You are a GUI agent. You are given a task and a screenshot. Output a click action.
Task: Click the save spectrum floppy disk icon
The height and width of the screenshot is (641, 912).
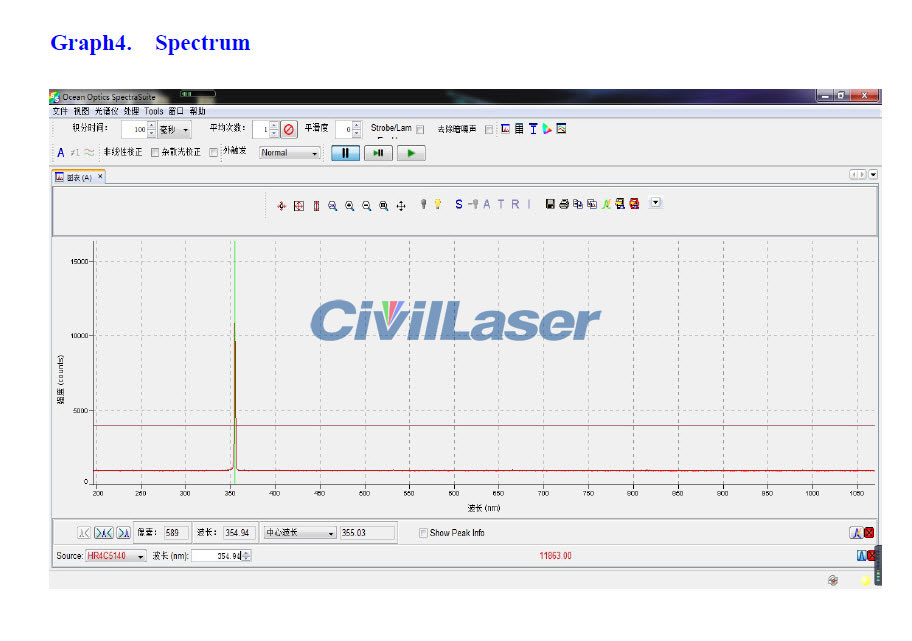[550, 204]
